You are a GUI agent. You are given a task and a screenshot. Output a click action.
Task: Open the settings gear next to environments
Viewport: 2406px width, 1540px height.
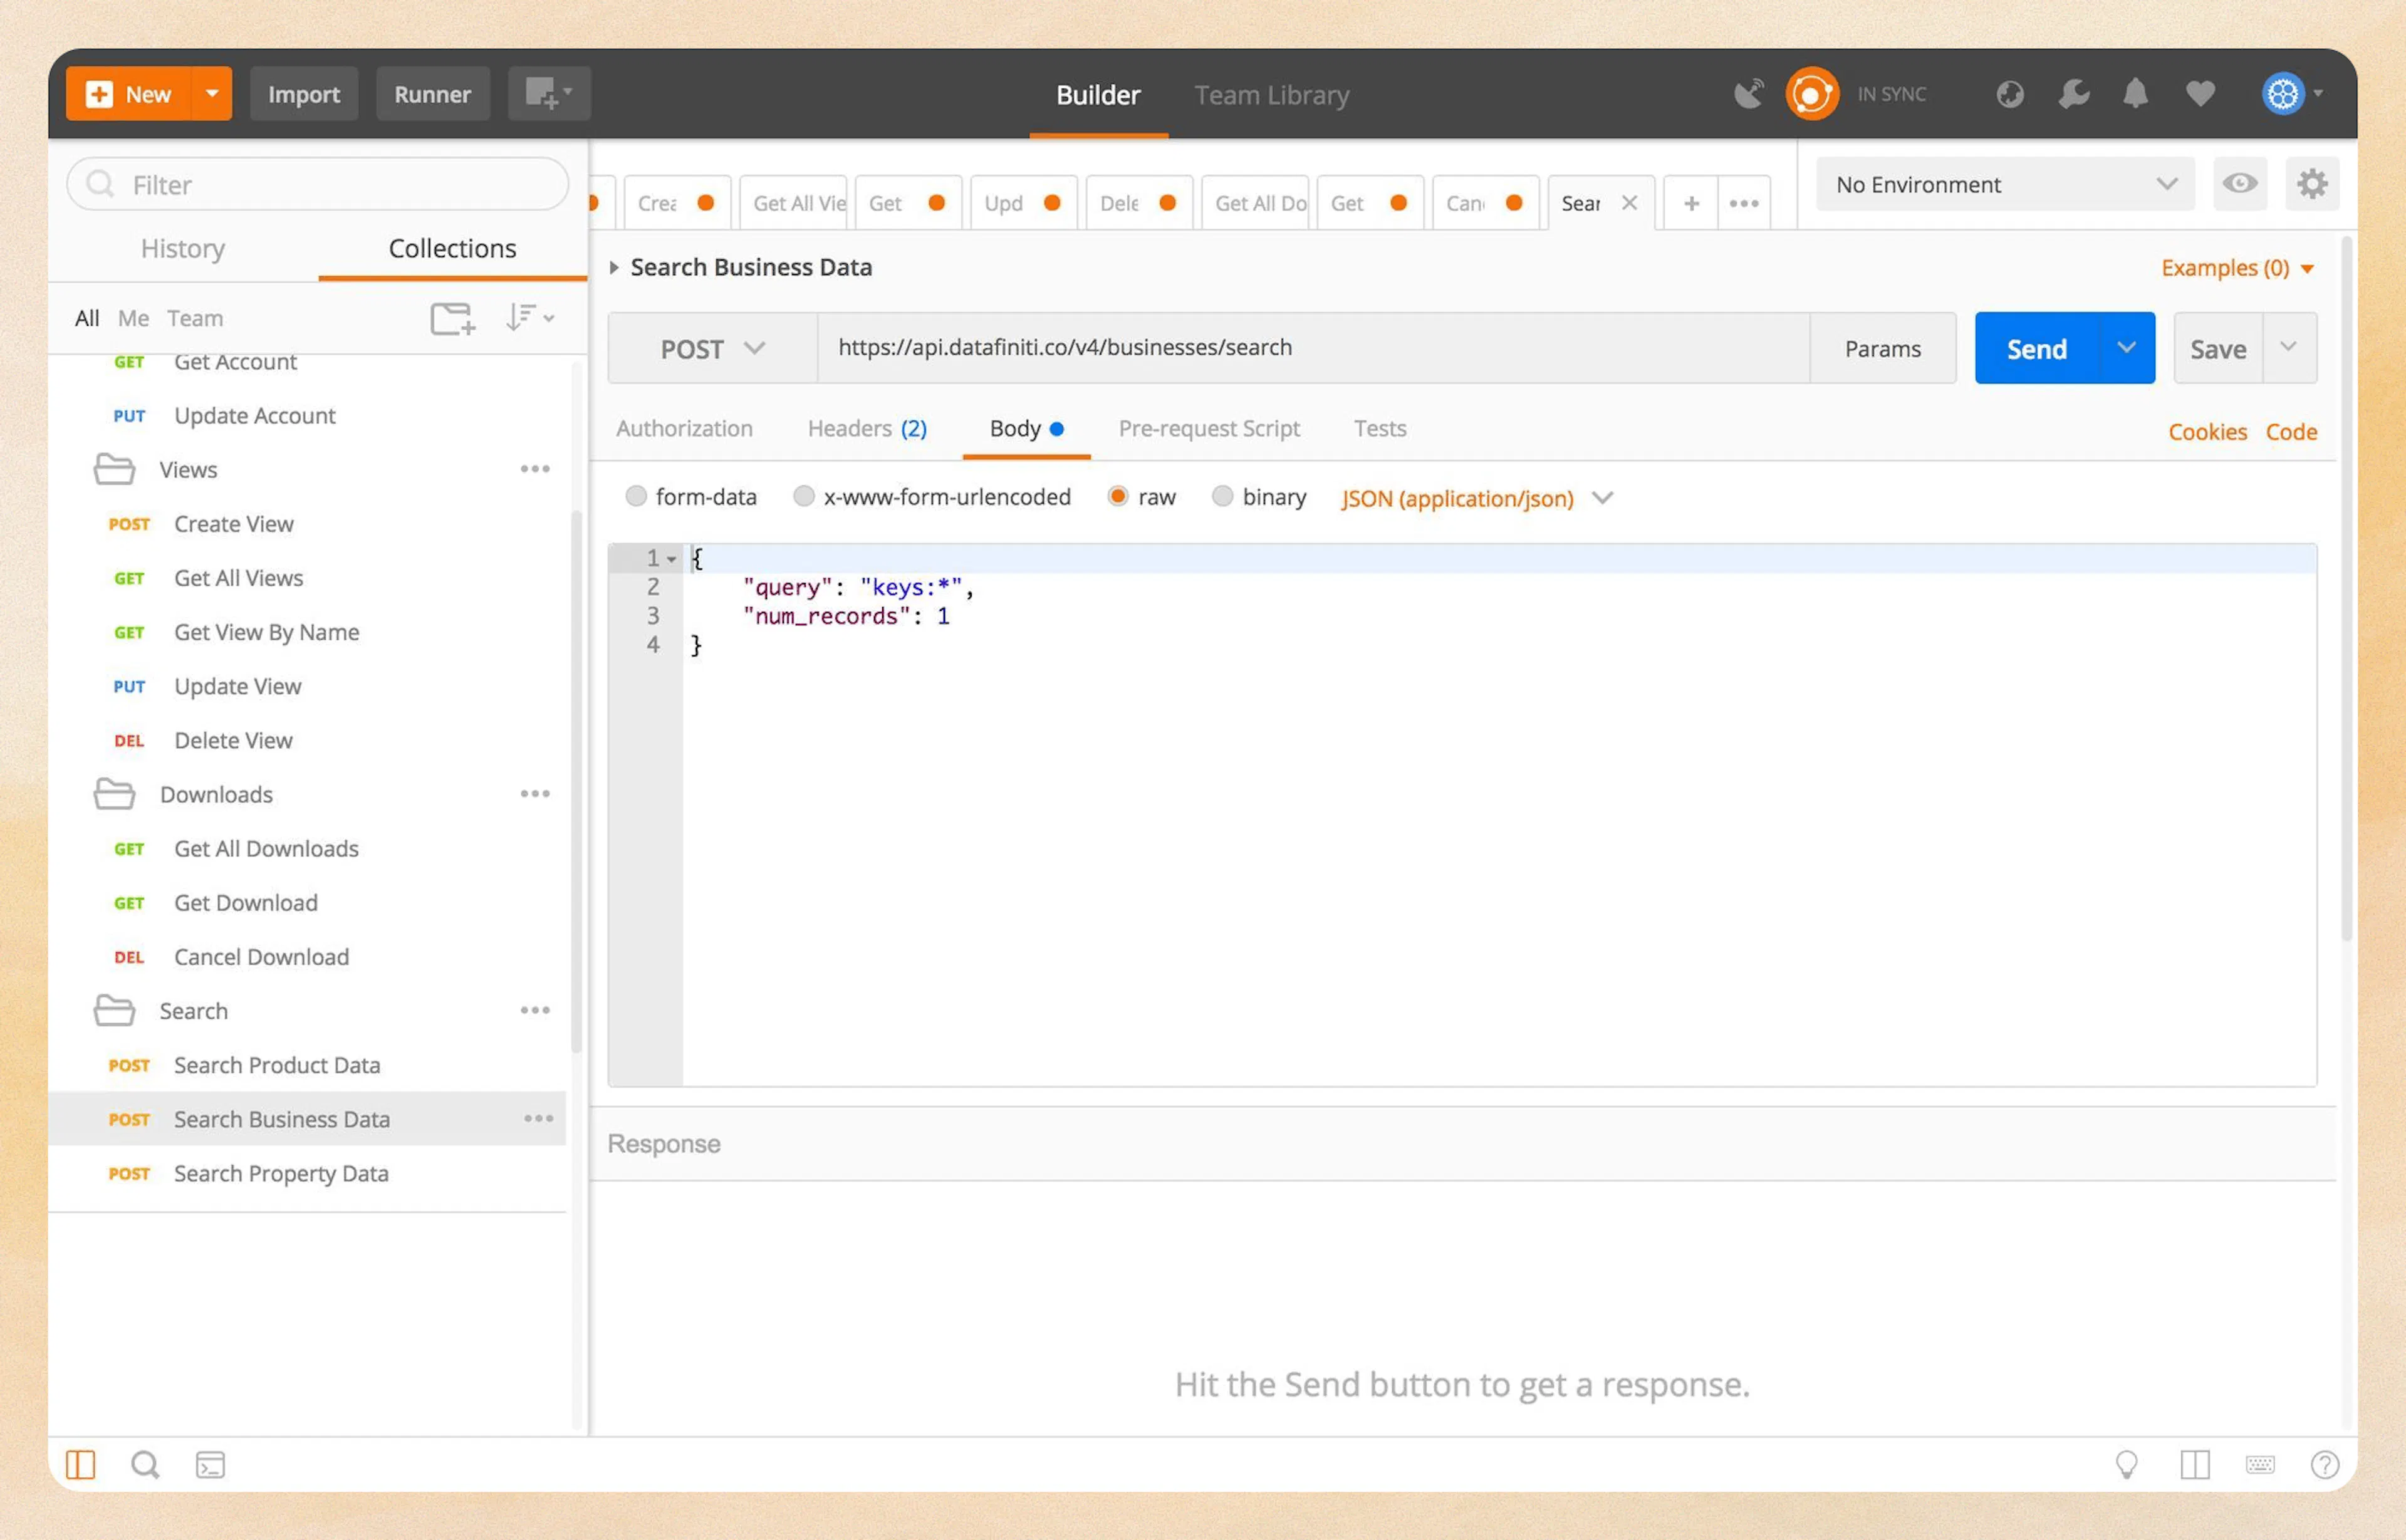[2312, 184]
